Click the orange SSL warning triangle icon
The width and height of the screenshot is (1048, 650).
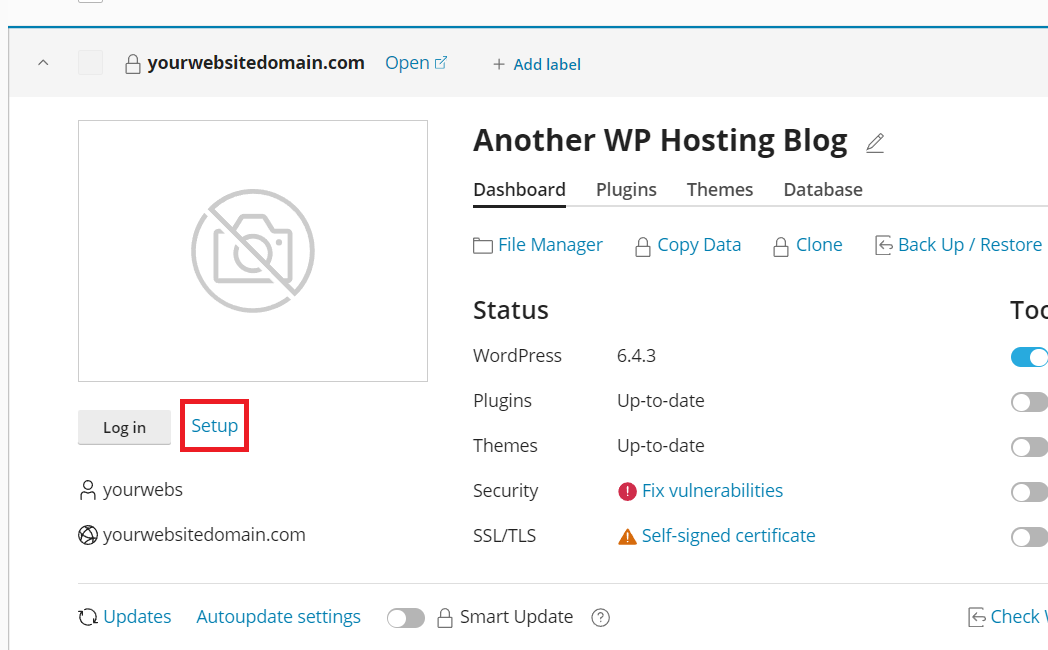pos(627,537)
